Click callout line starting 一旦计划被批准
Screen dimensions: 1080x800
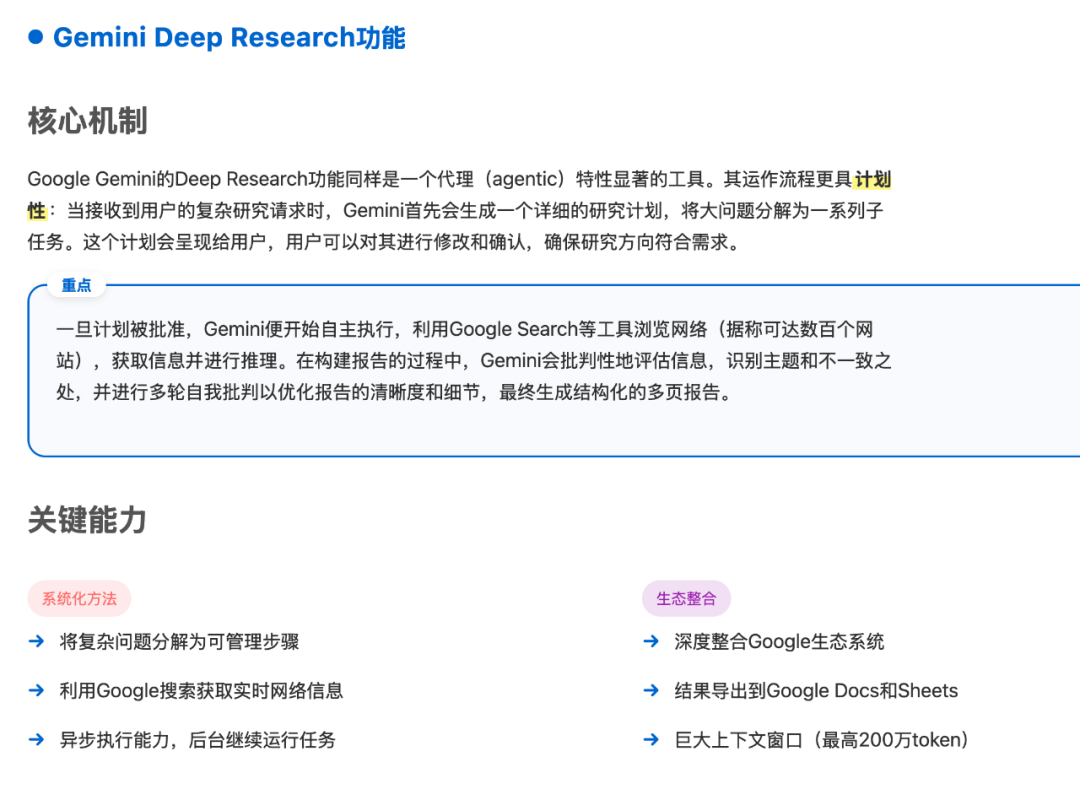[465, 329]
